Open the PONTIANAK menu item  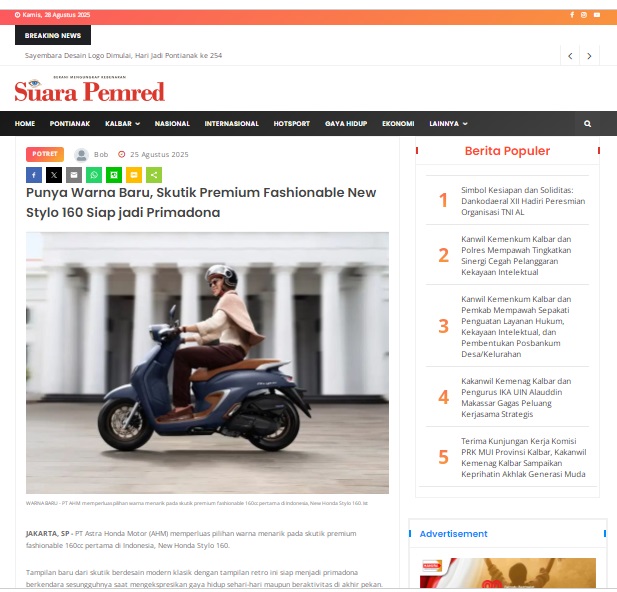[70, 124]
